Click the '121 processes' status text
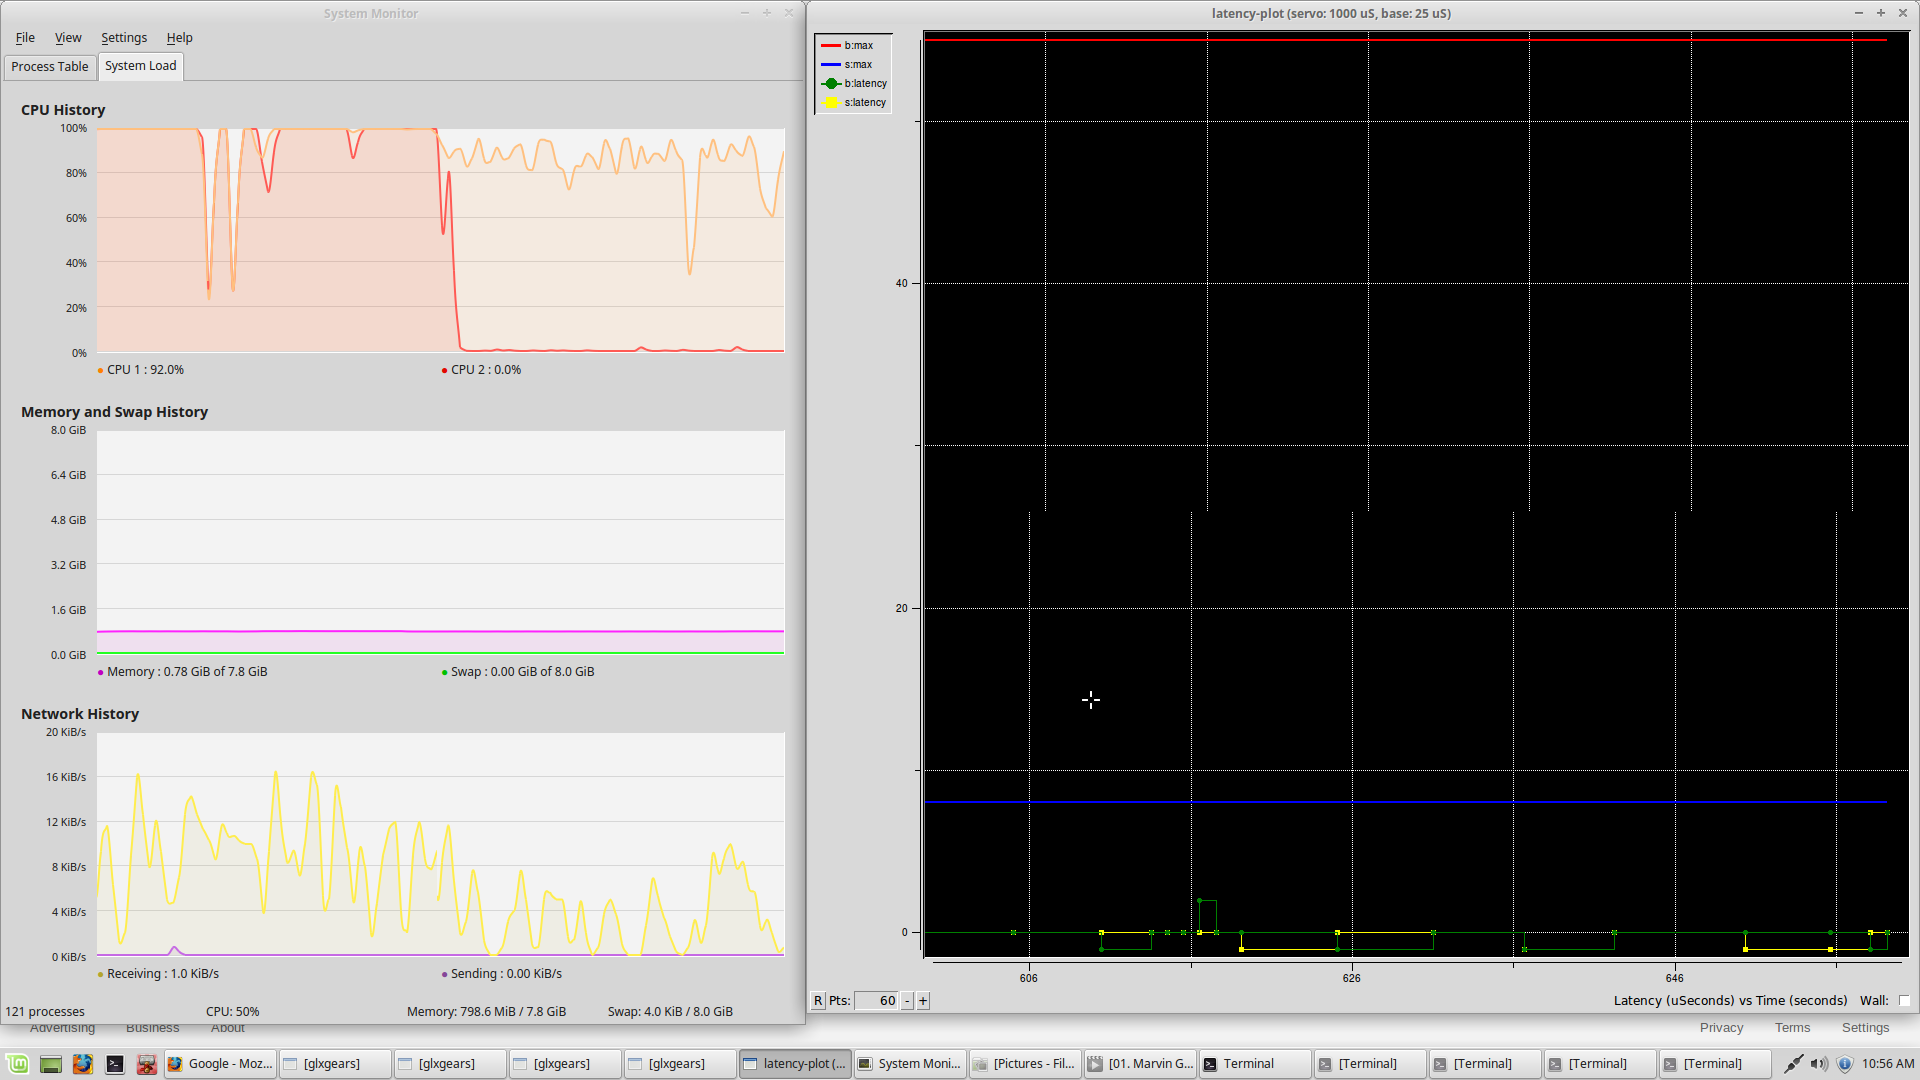 [x=45, y=1012]
